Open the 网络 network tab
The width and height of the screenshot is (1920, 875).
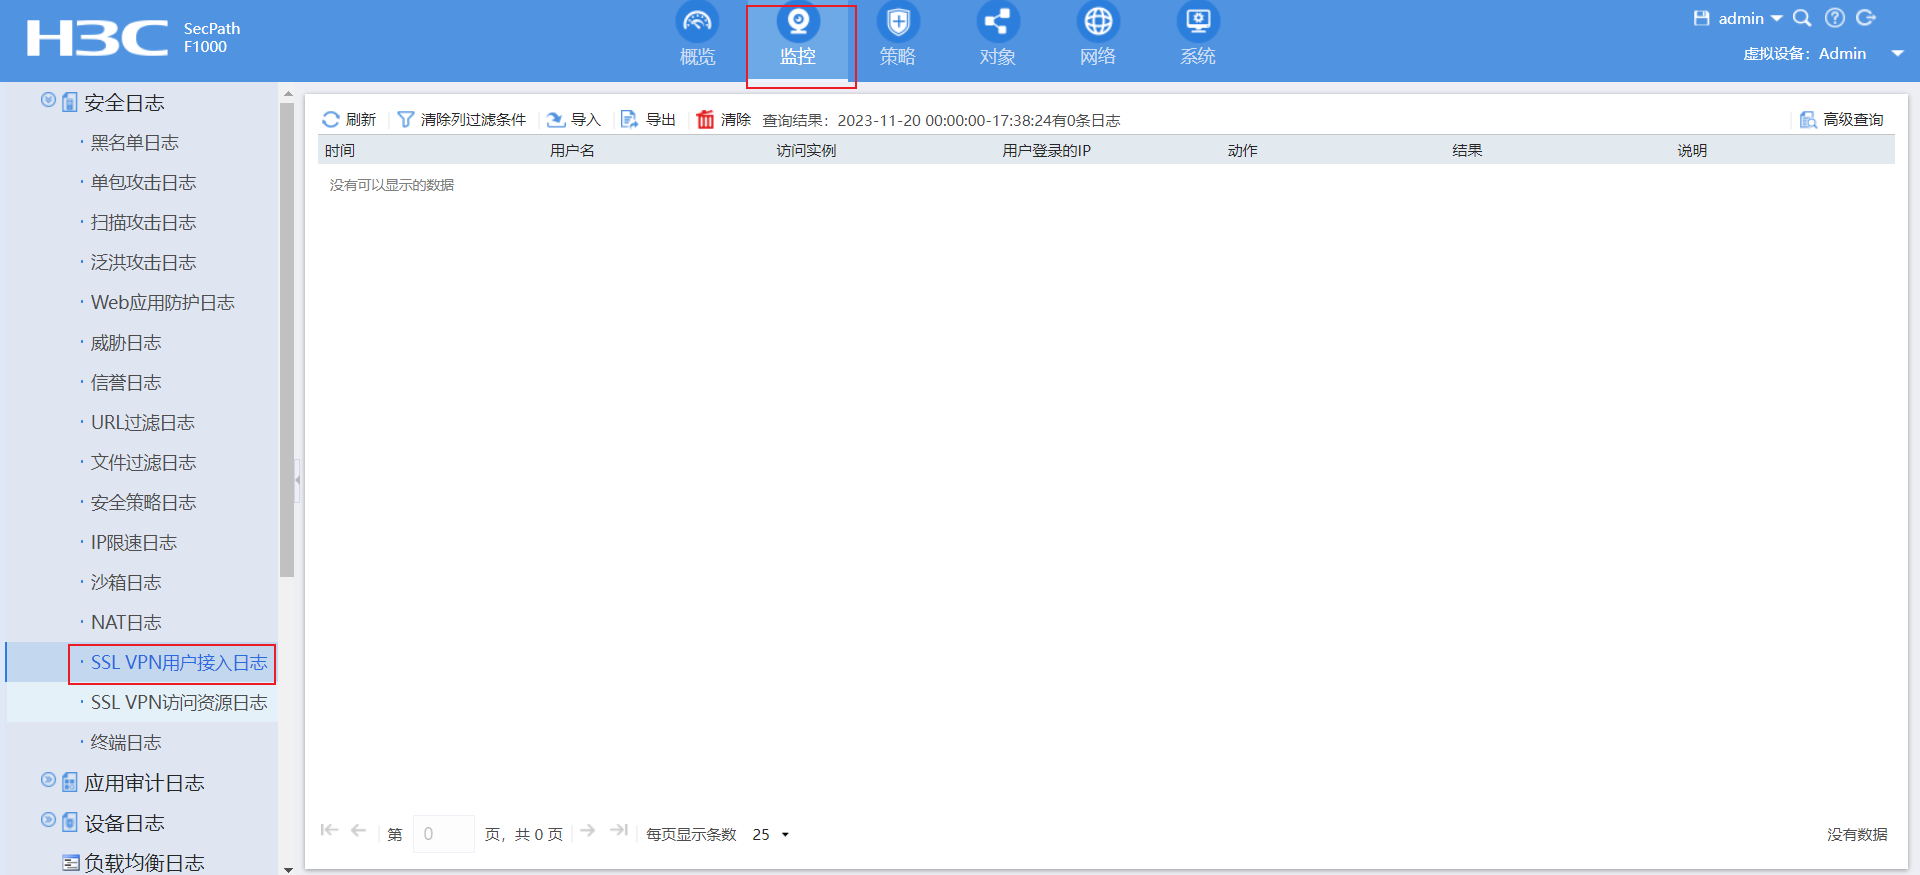pos(1098,35)
